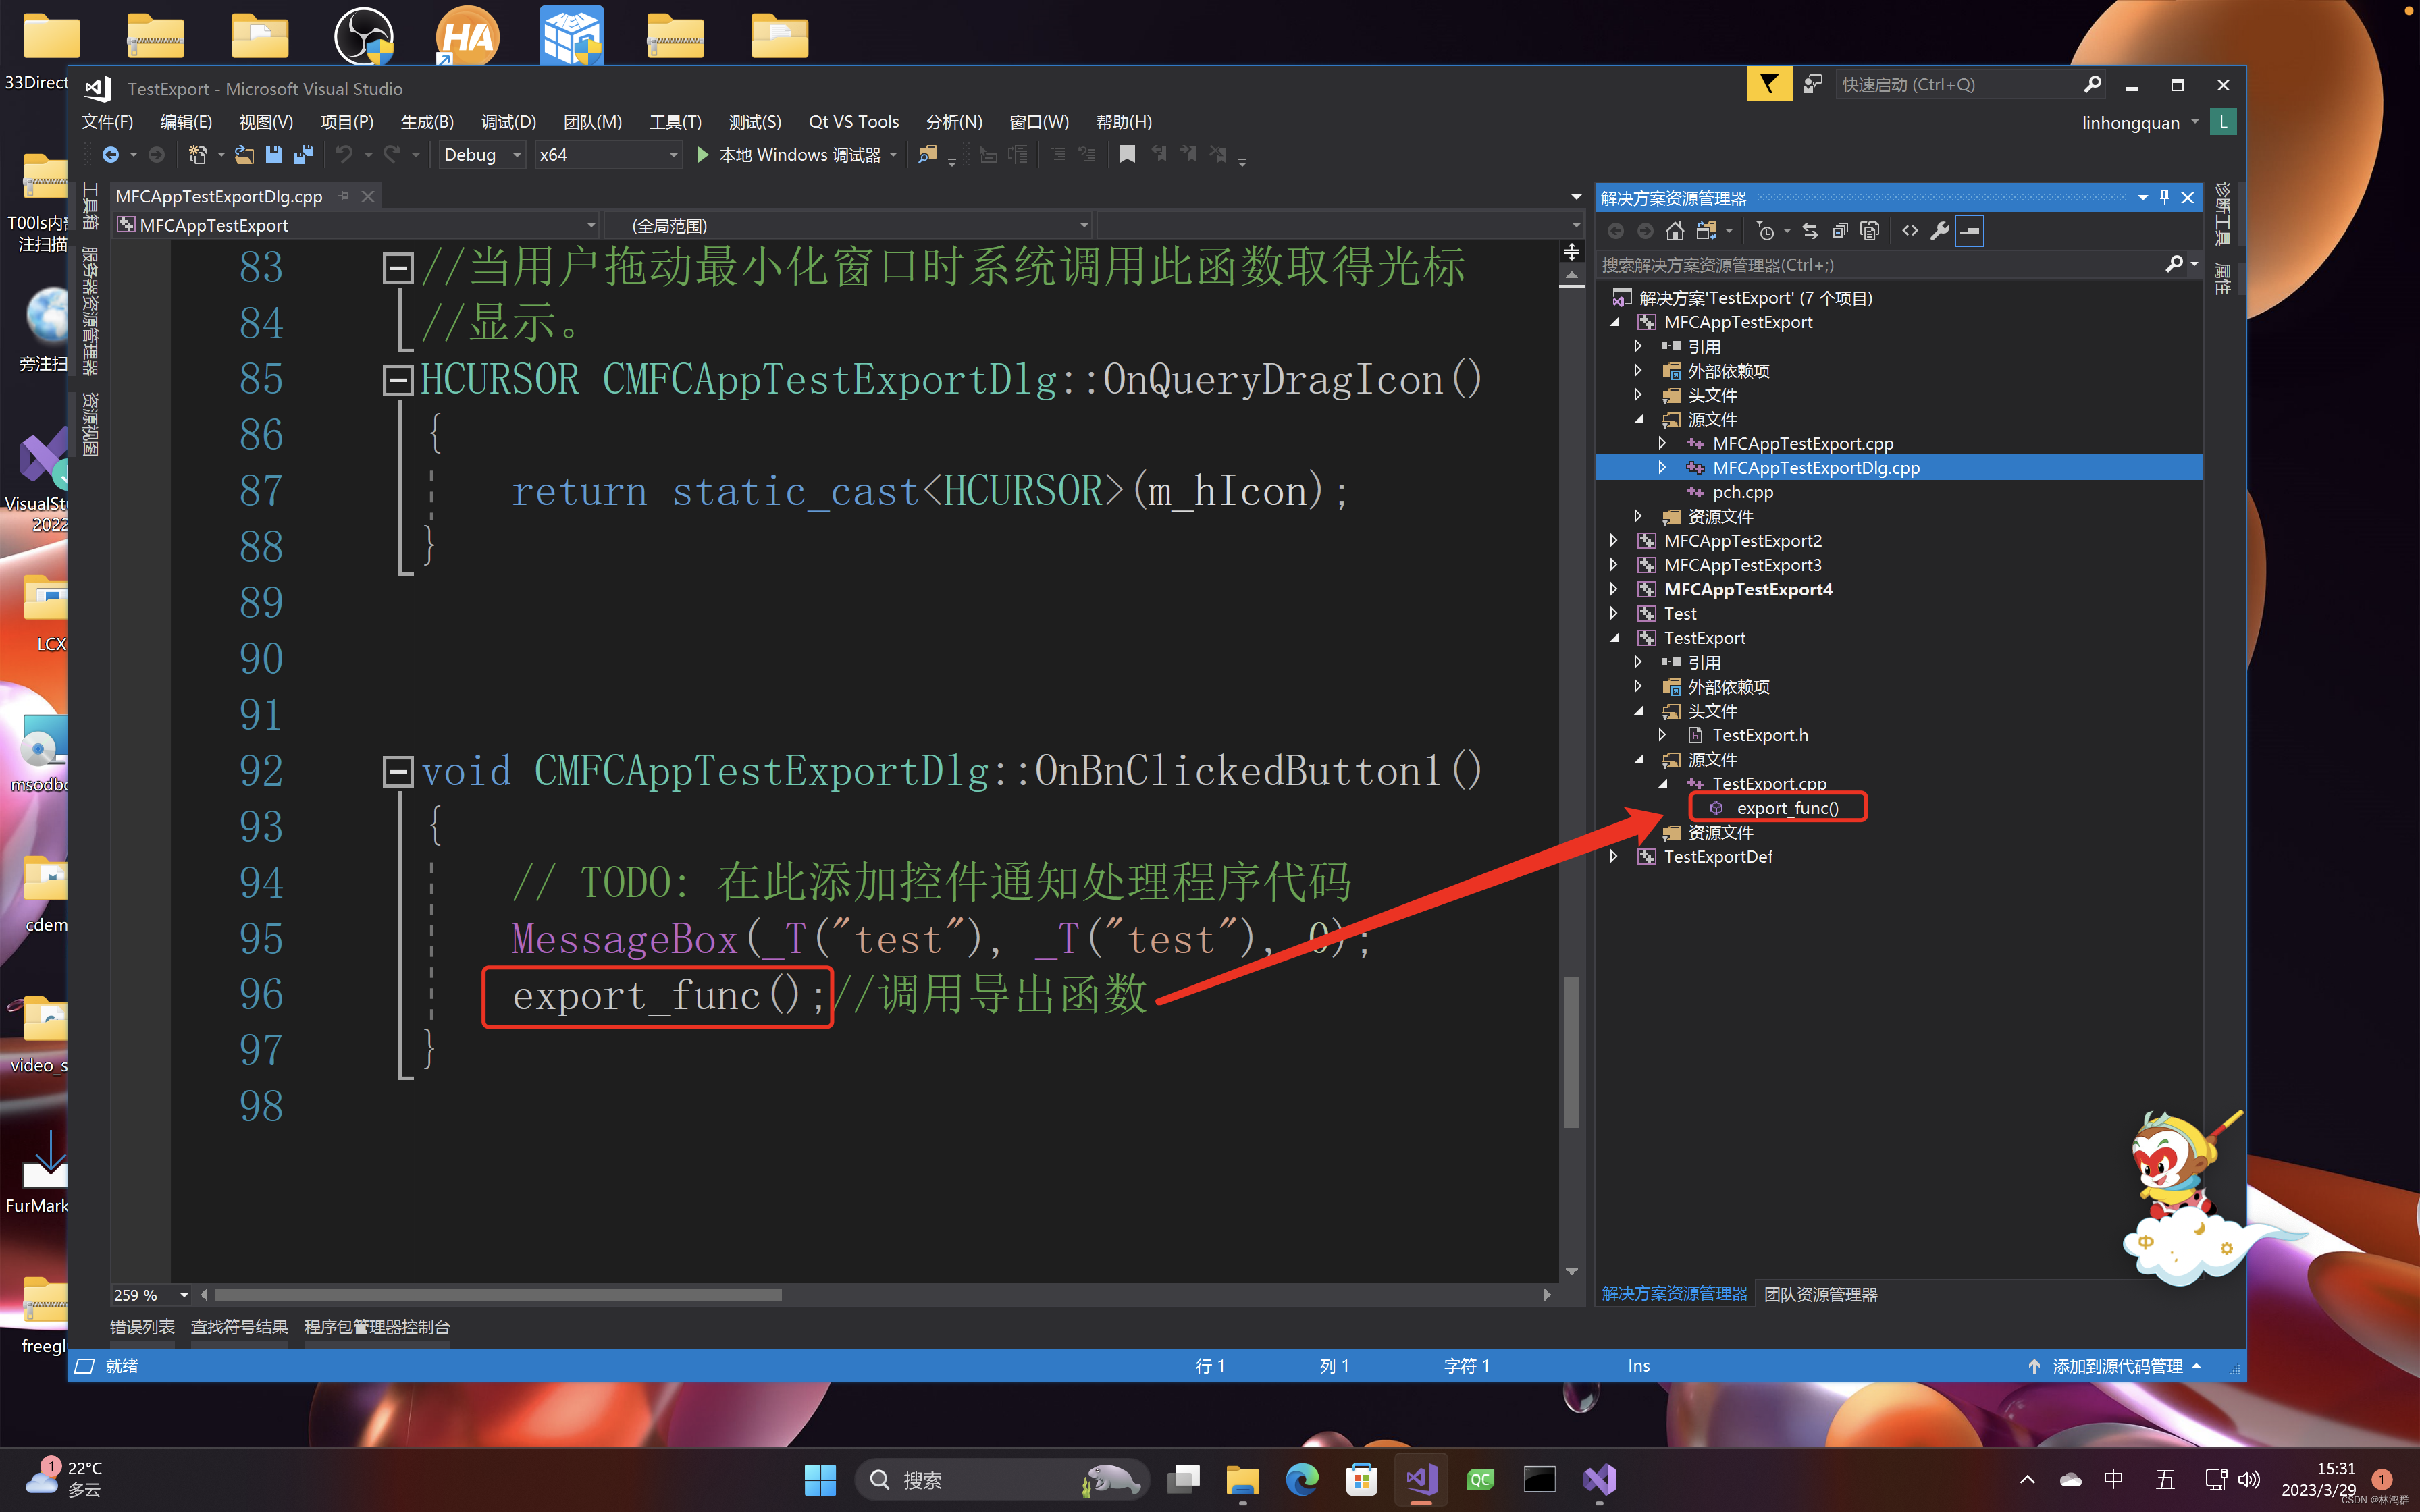
Task: Click the Collapse All icon
Action: coord(1840,231)
